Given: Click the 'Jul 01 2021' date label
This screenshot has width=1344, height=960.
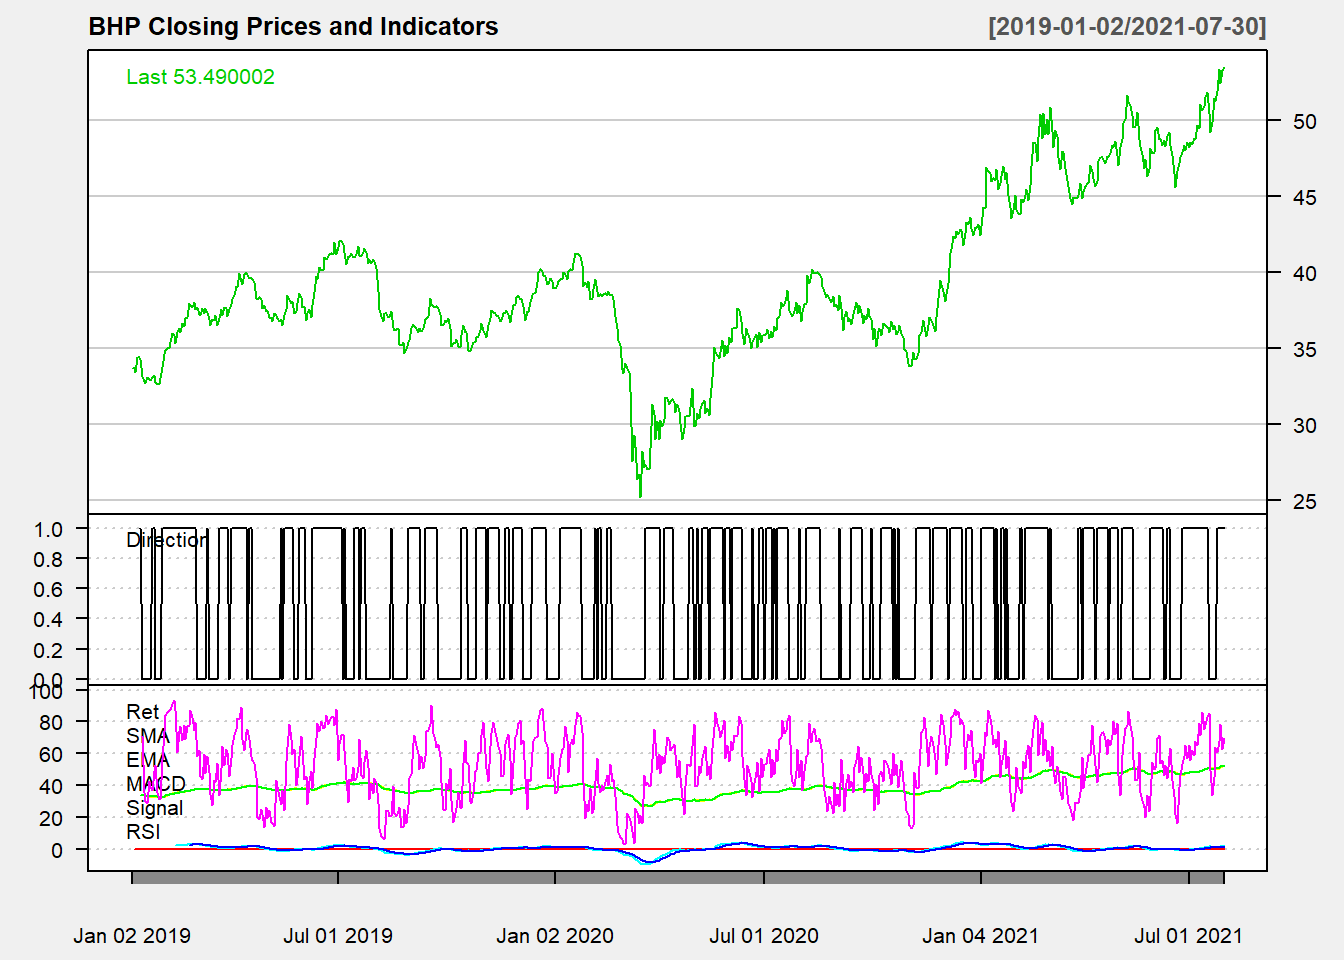Looking at the screenshot, I should tap(1188, 936).
